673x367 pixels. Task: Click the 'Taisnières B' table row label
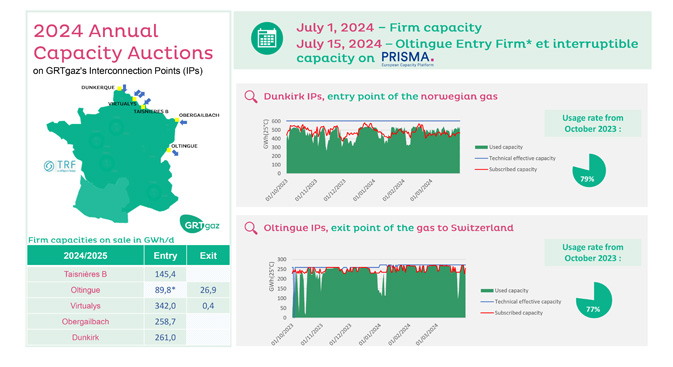[85, 274]
